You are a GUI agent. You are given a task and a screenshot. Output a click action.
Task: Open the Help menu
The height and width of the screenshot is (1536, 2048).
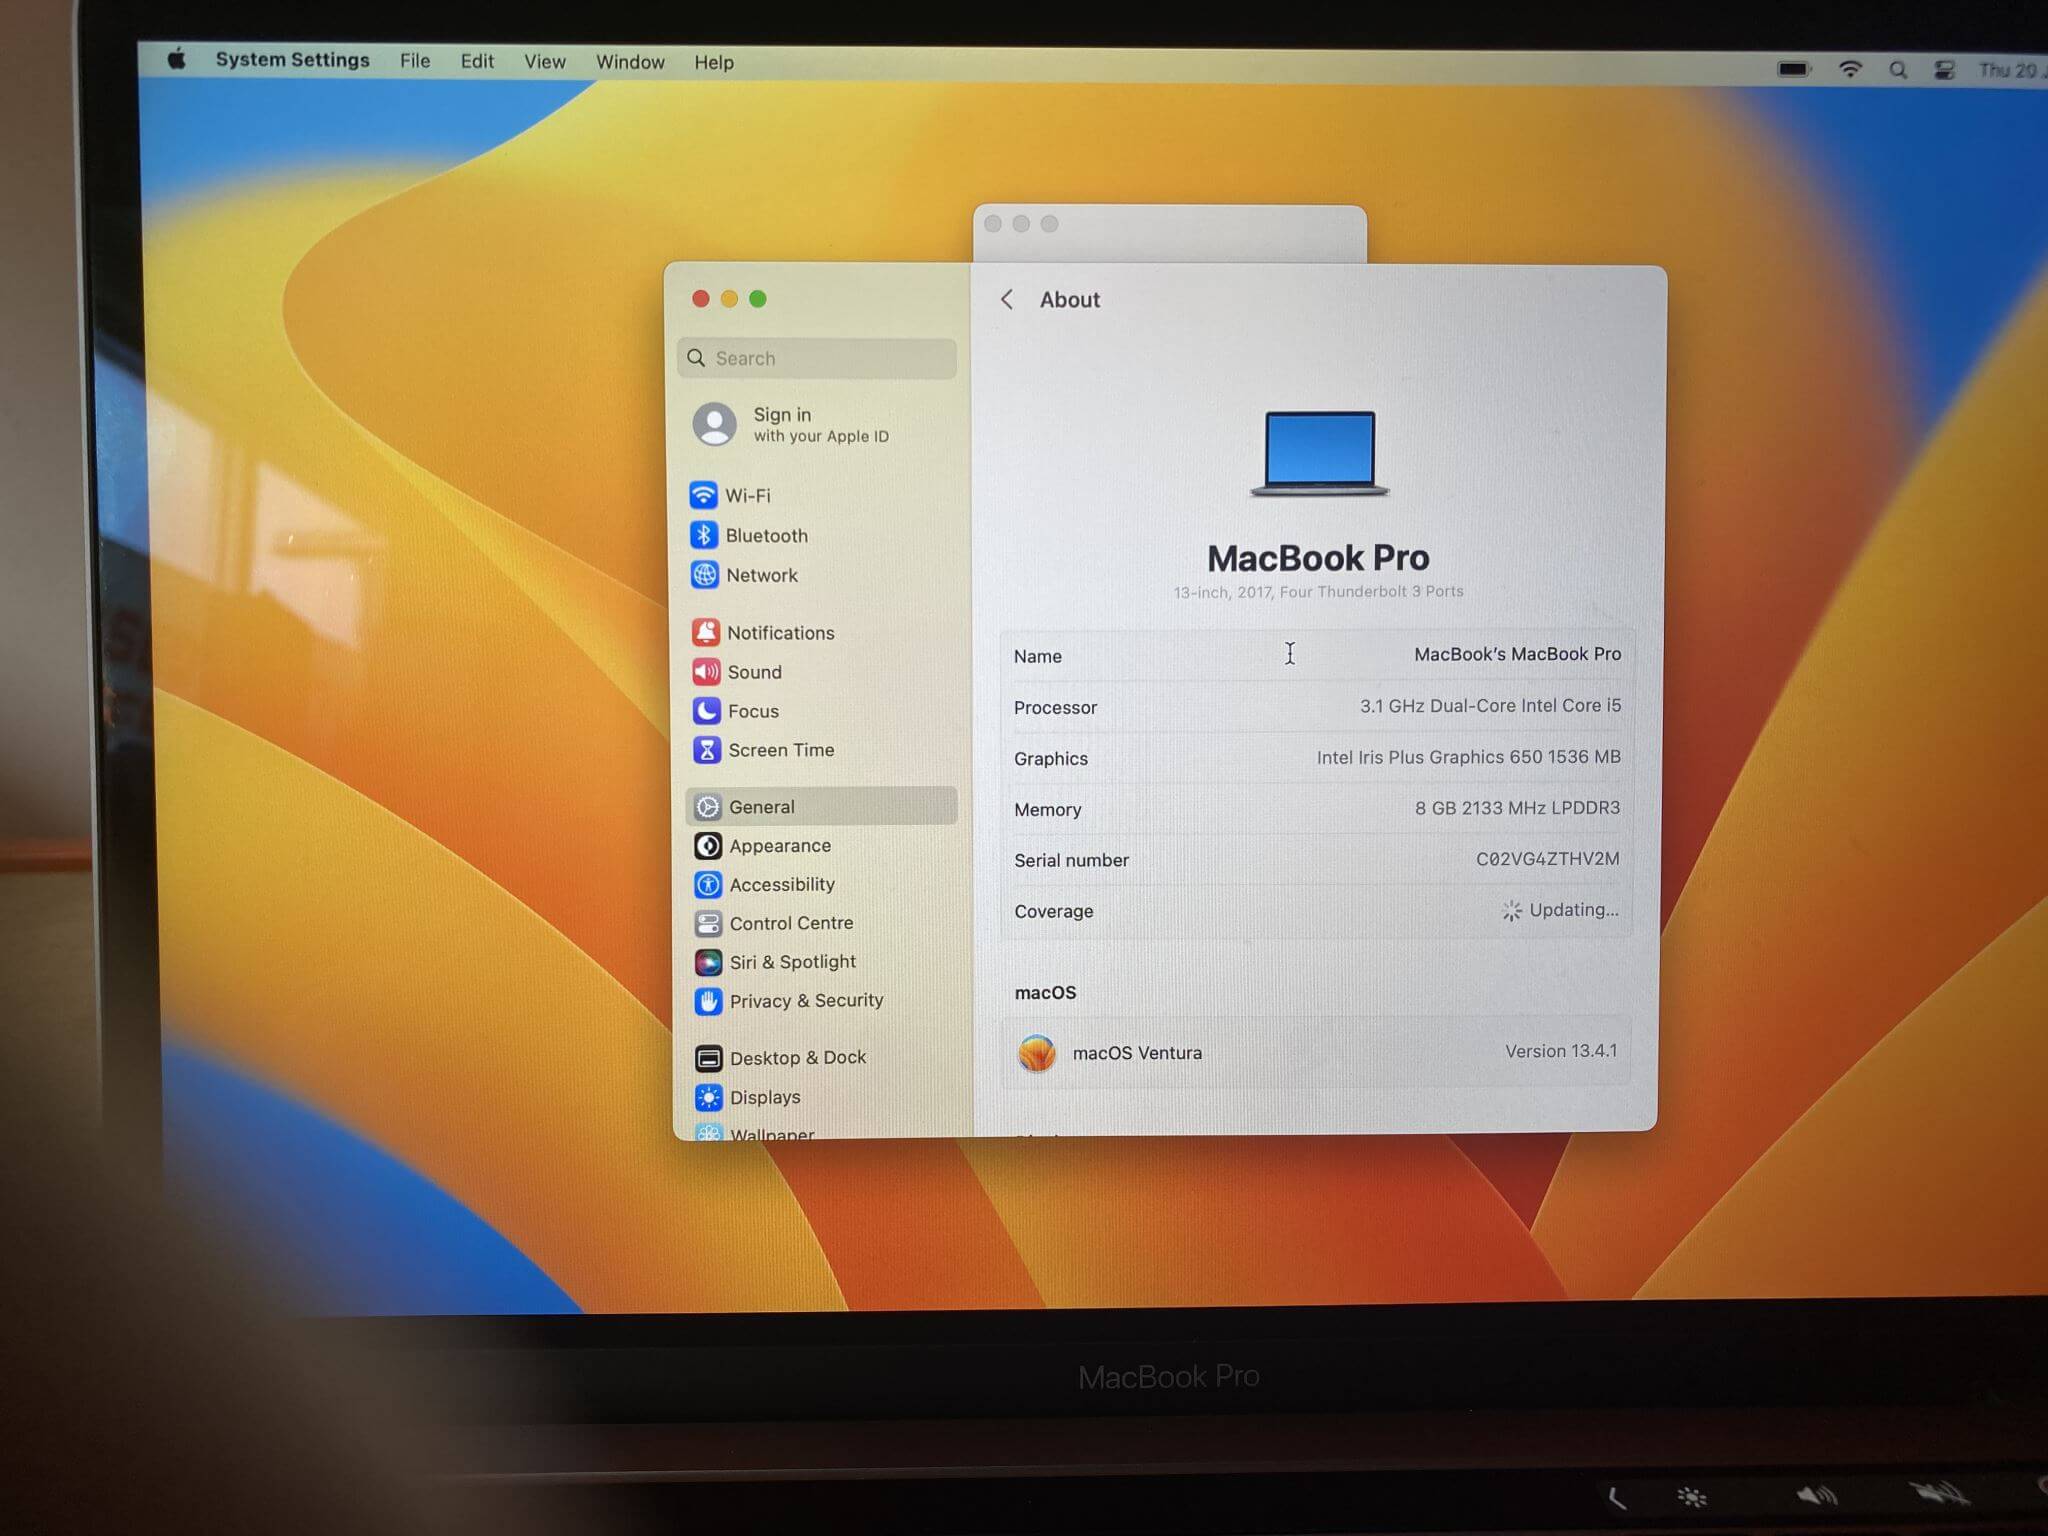(714, 62)
